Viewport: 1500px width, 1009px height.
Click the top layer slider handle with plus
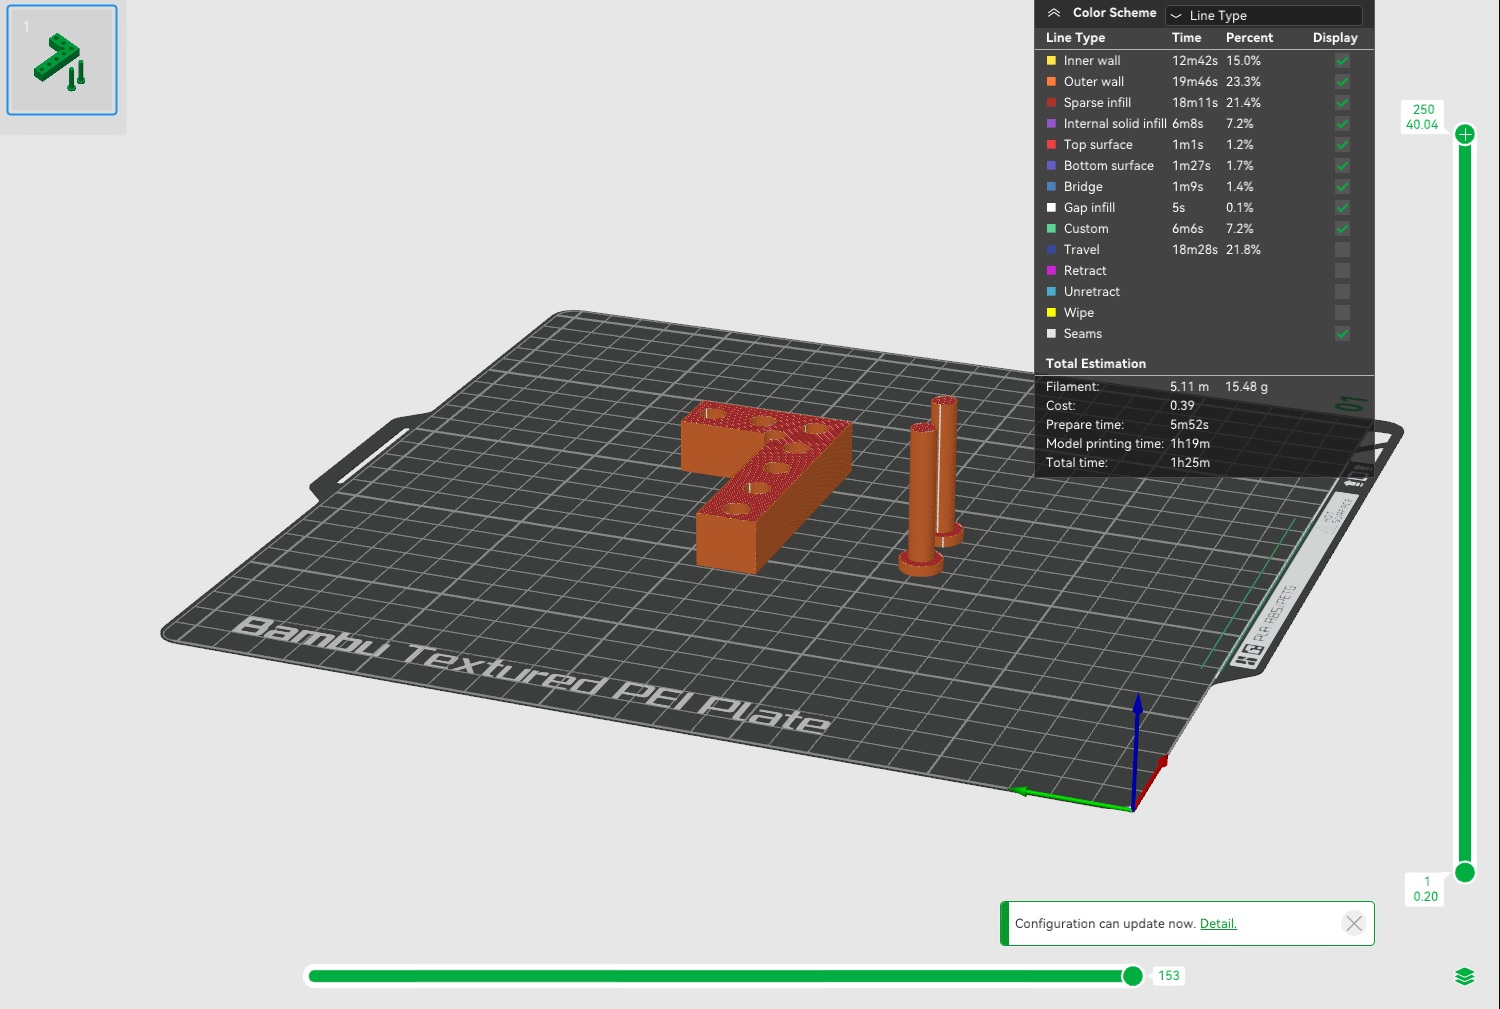pos(1465,134)
